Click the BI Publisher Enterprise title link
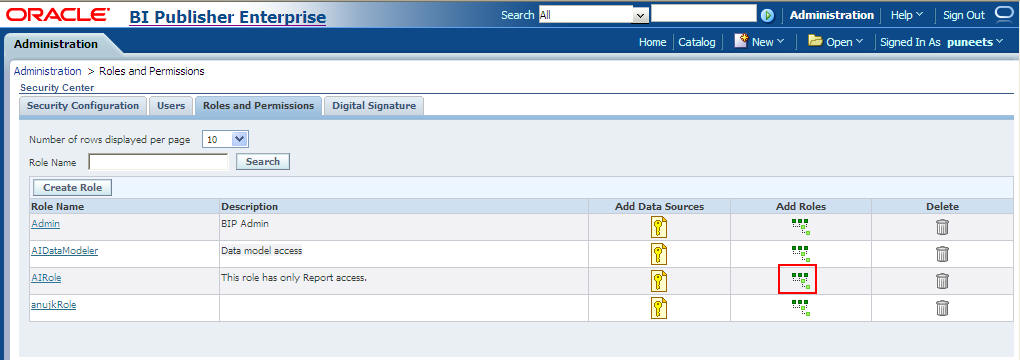This screenshot has height=360, width=1020. tap(228, 17)
